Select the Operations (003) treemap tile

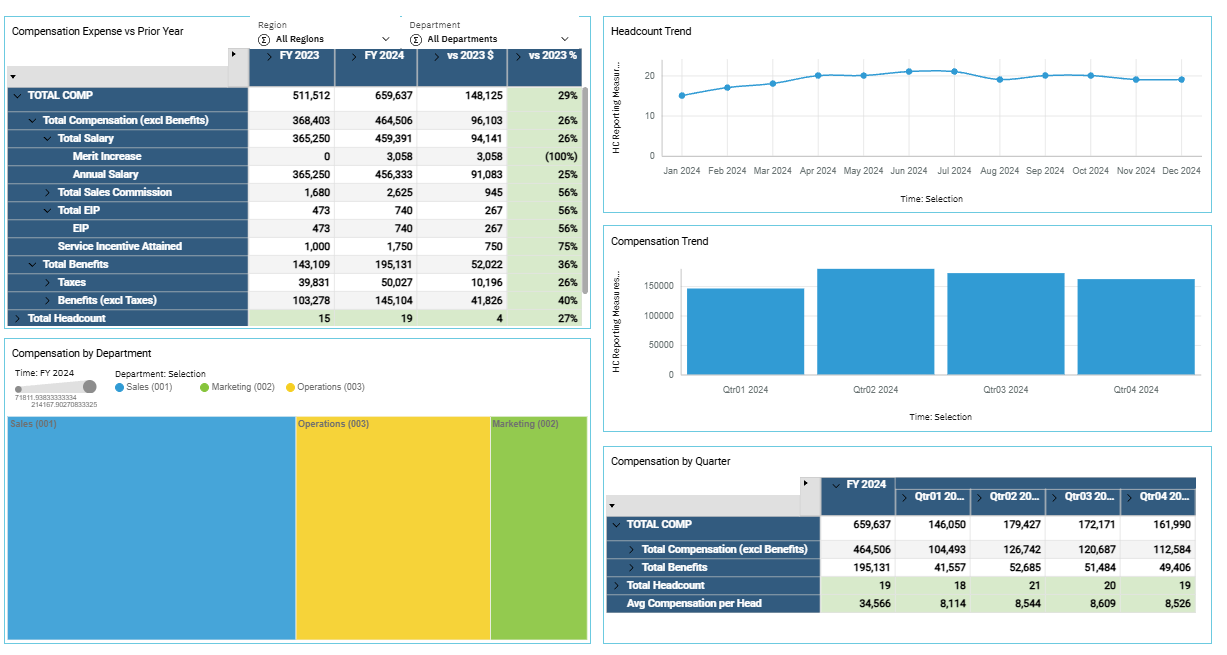tap(392, 530)
